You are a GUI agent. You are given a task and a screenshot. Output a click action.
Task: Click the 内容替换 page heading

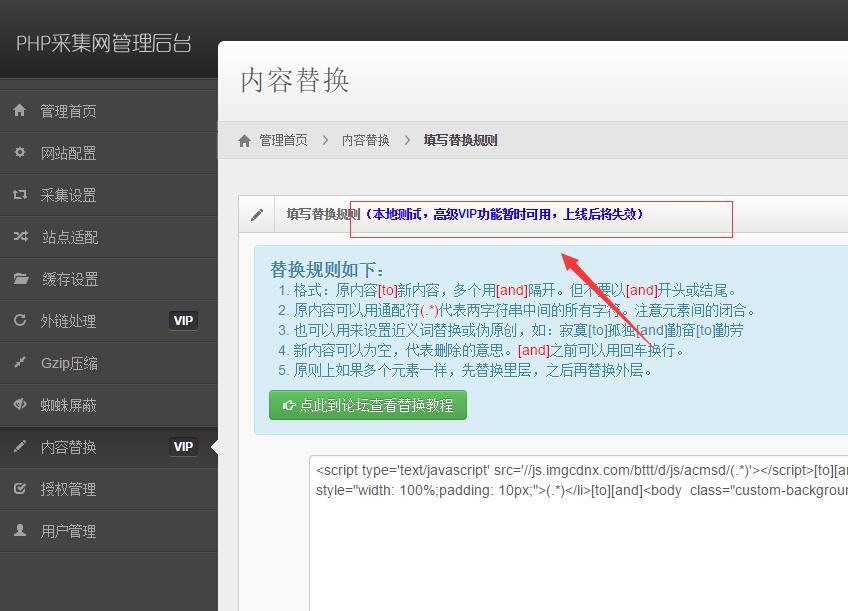[295, 80]
